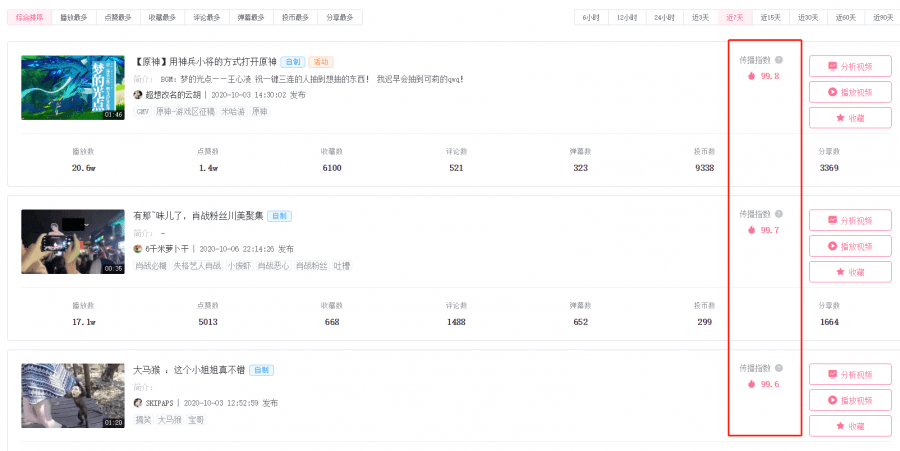Sort by 投币最多

[x=296, y=17]
